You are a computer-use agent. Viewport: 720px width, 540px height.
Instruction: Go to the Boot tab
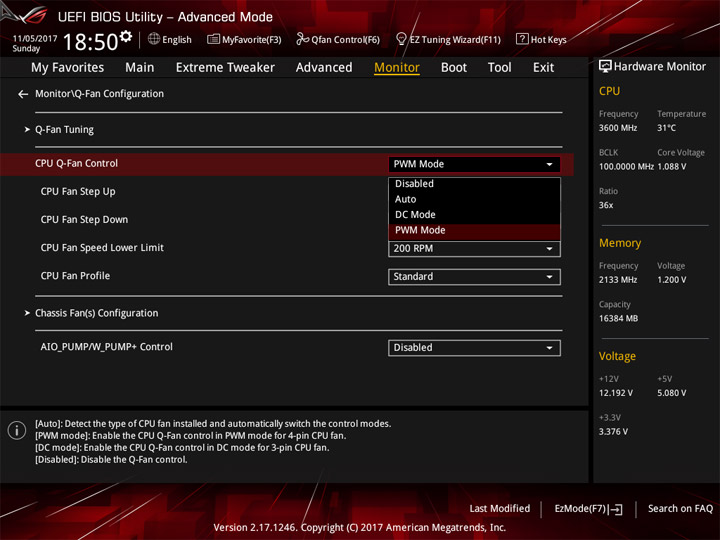click(x=454, y=67)
